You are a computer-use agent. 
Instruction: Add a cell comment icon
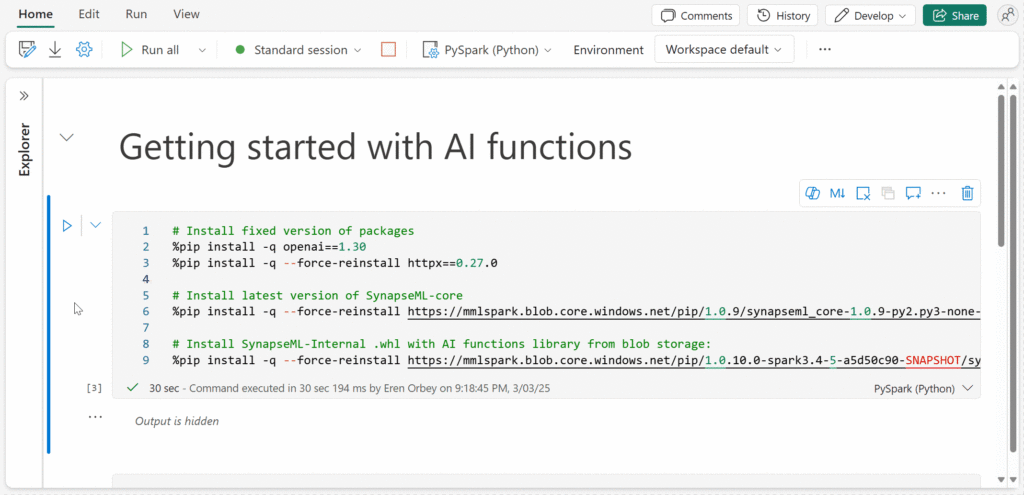[913, 193]
